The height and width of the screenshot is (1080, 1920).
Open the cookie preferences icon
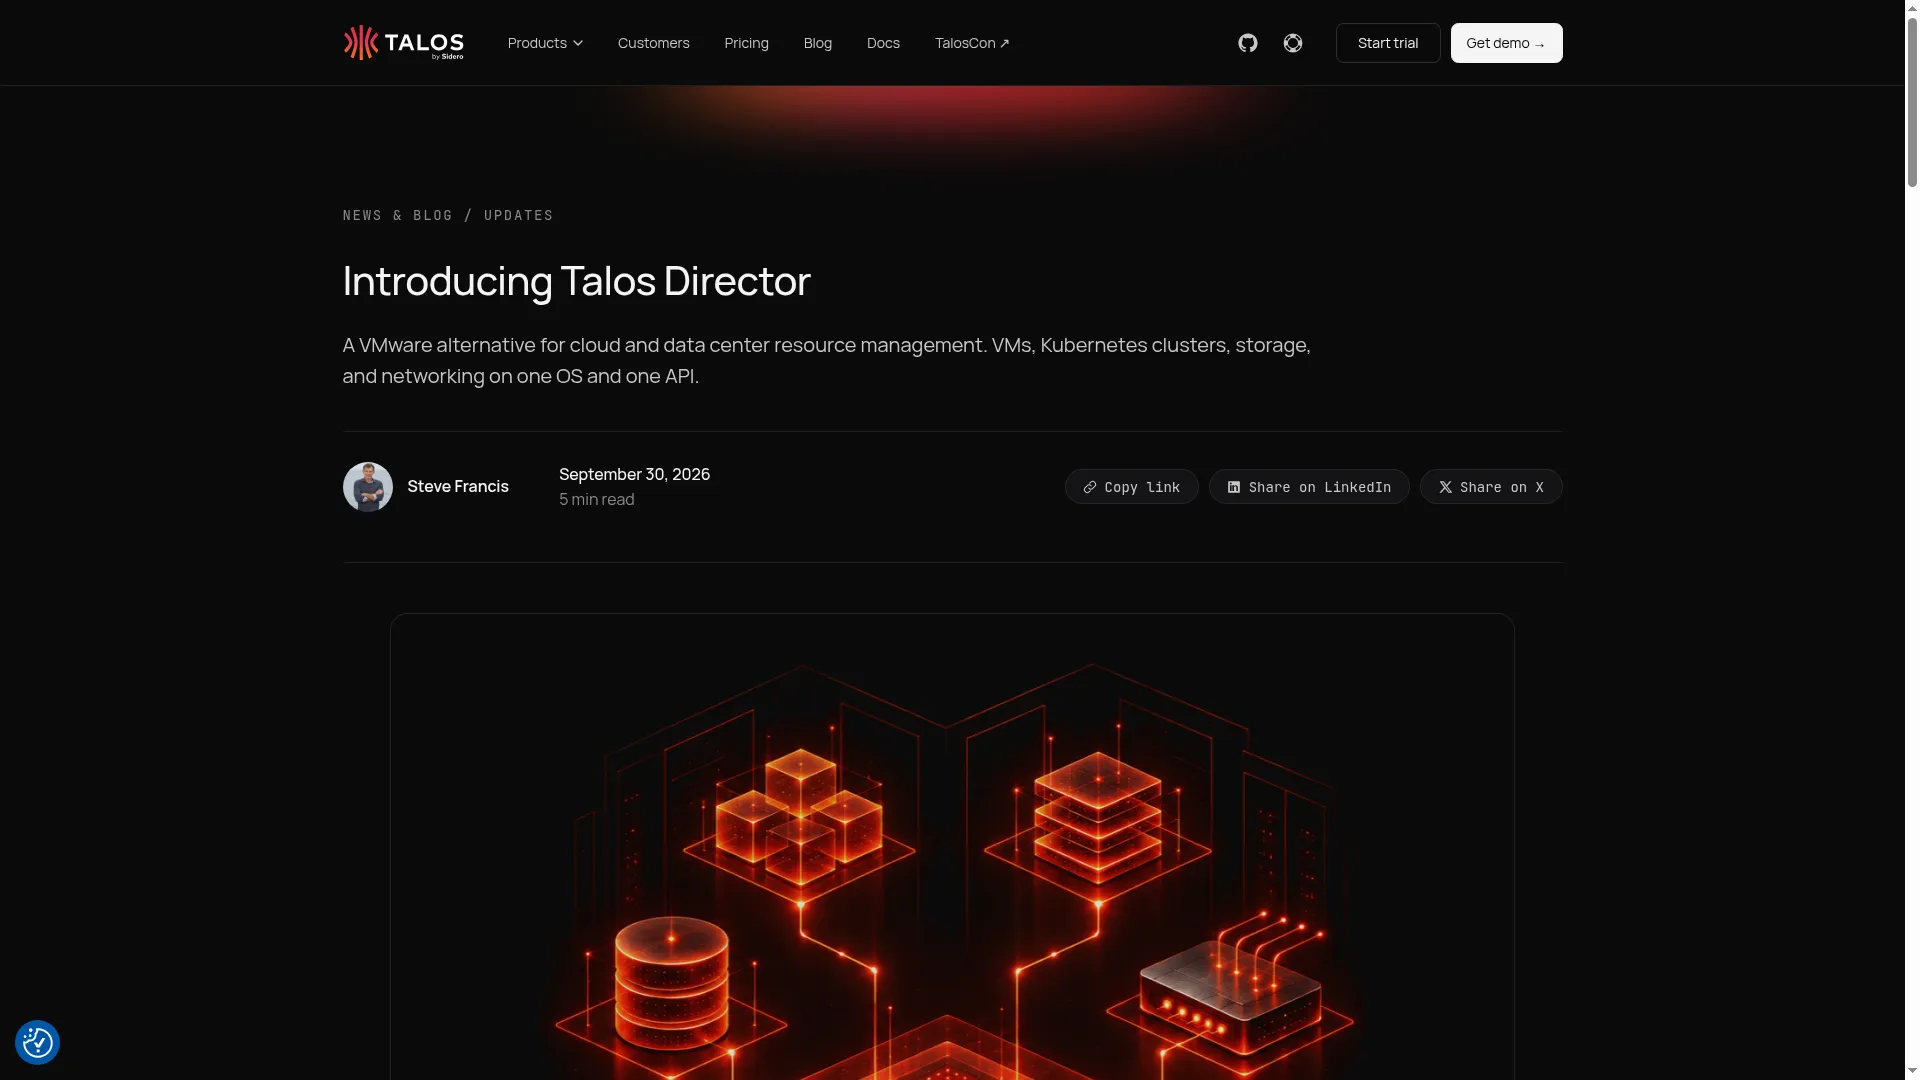pyautogui.click(x=37, y=1042)
